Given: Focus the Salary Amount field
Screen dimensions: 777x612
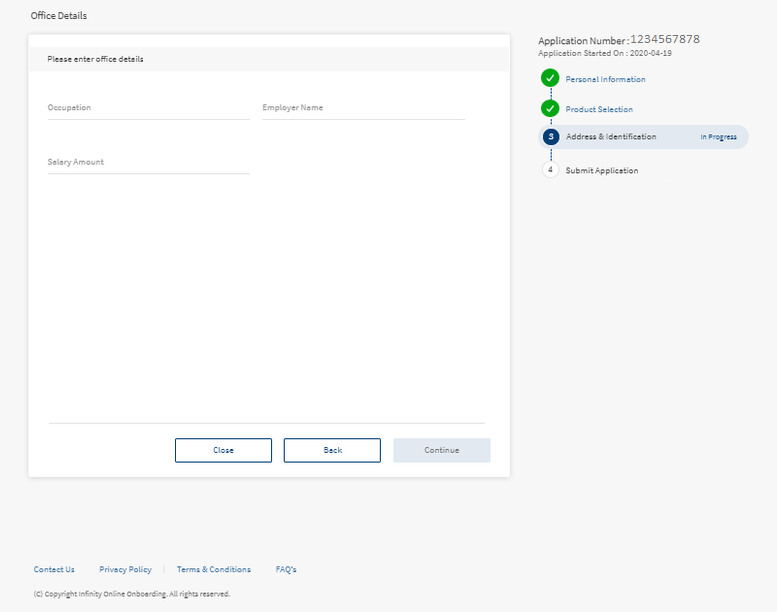Looking at the screenshot, I should coord(148,162).
